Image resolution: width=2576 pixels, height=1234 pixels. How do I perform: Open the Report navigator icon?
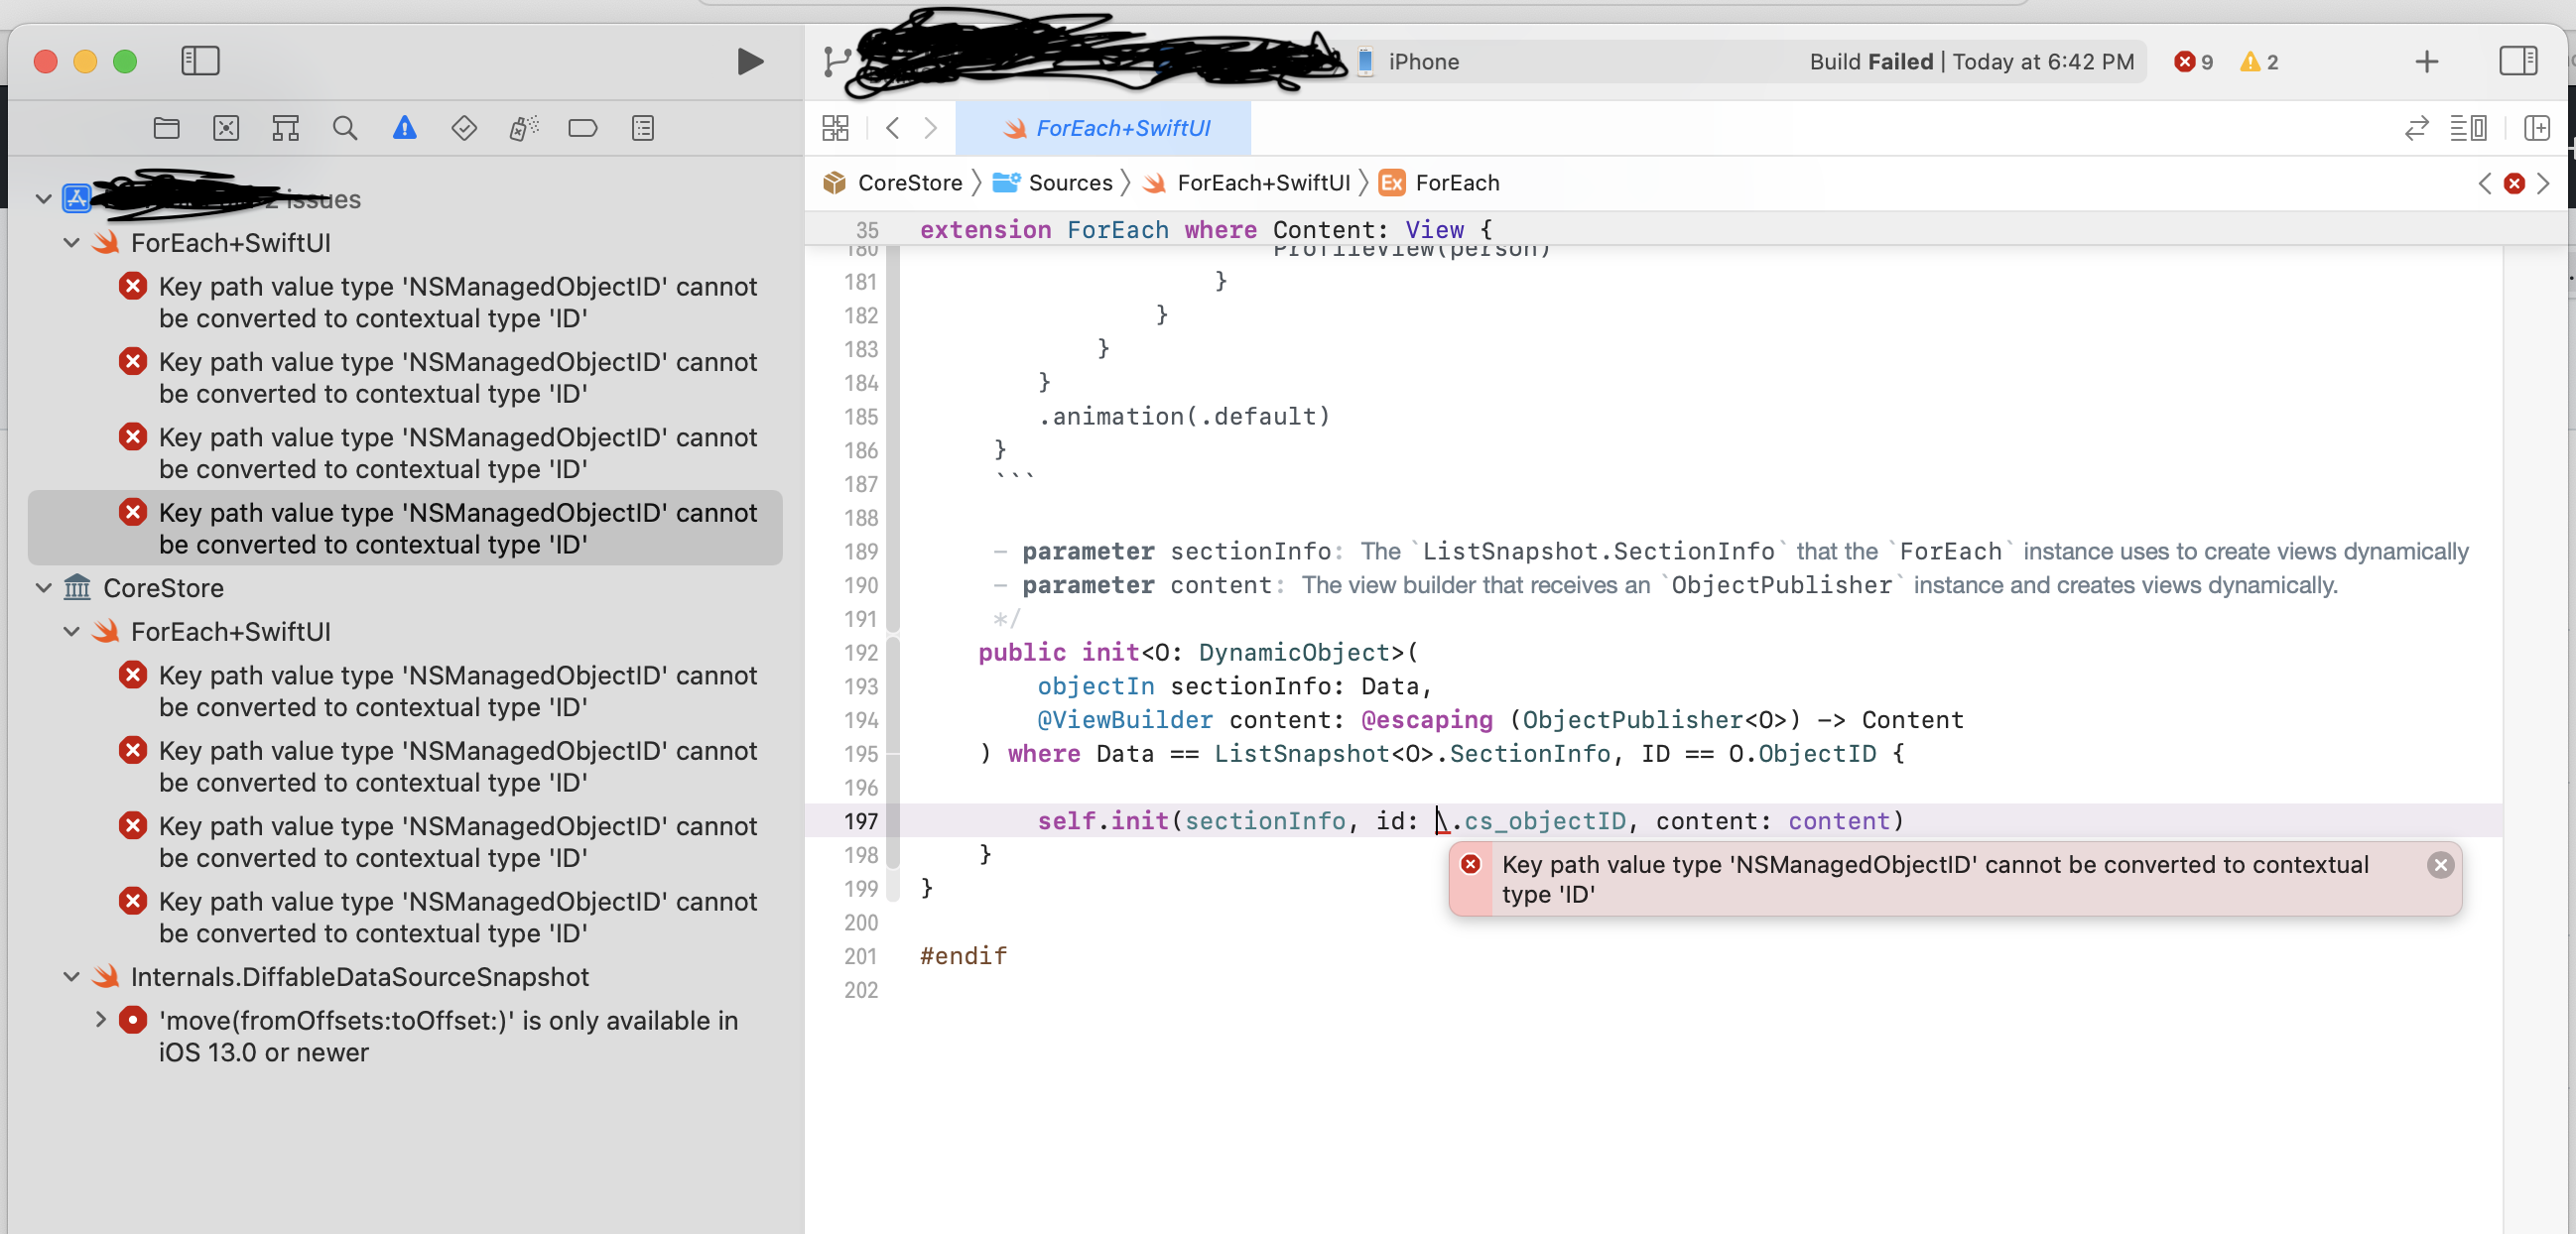coord(643,128)
